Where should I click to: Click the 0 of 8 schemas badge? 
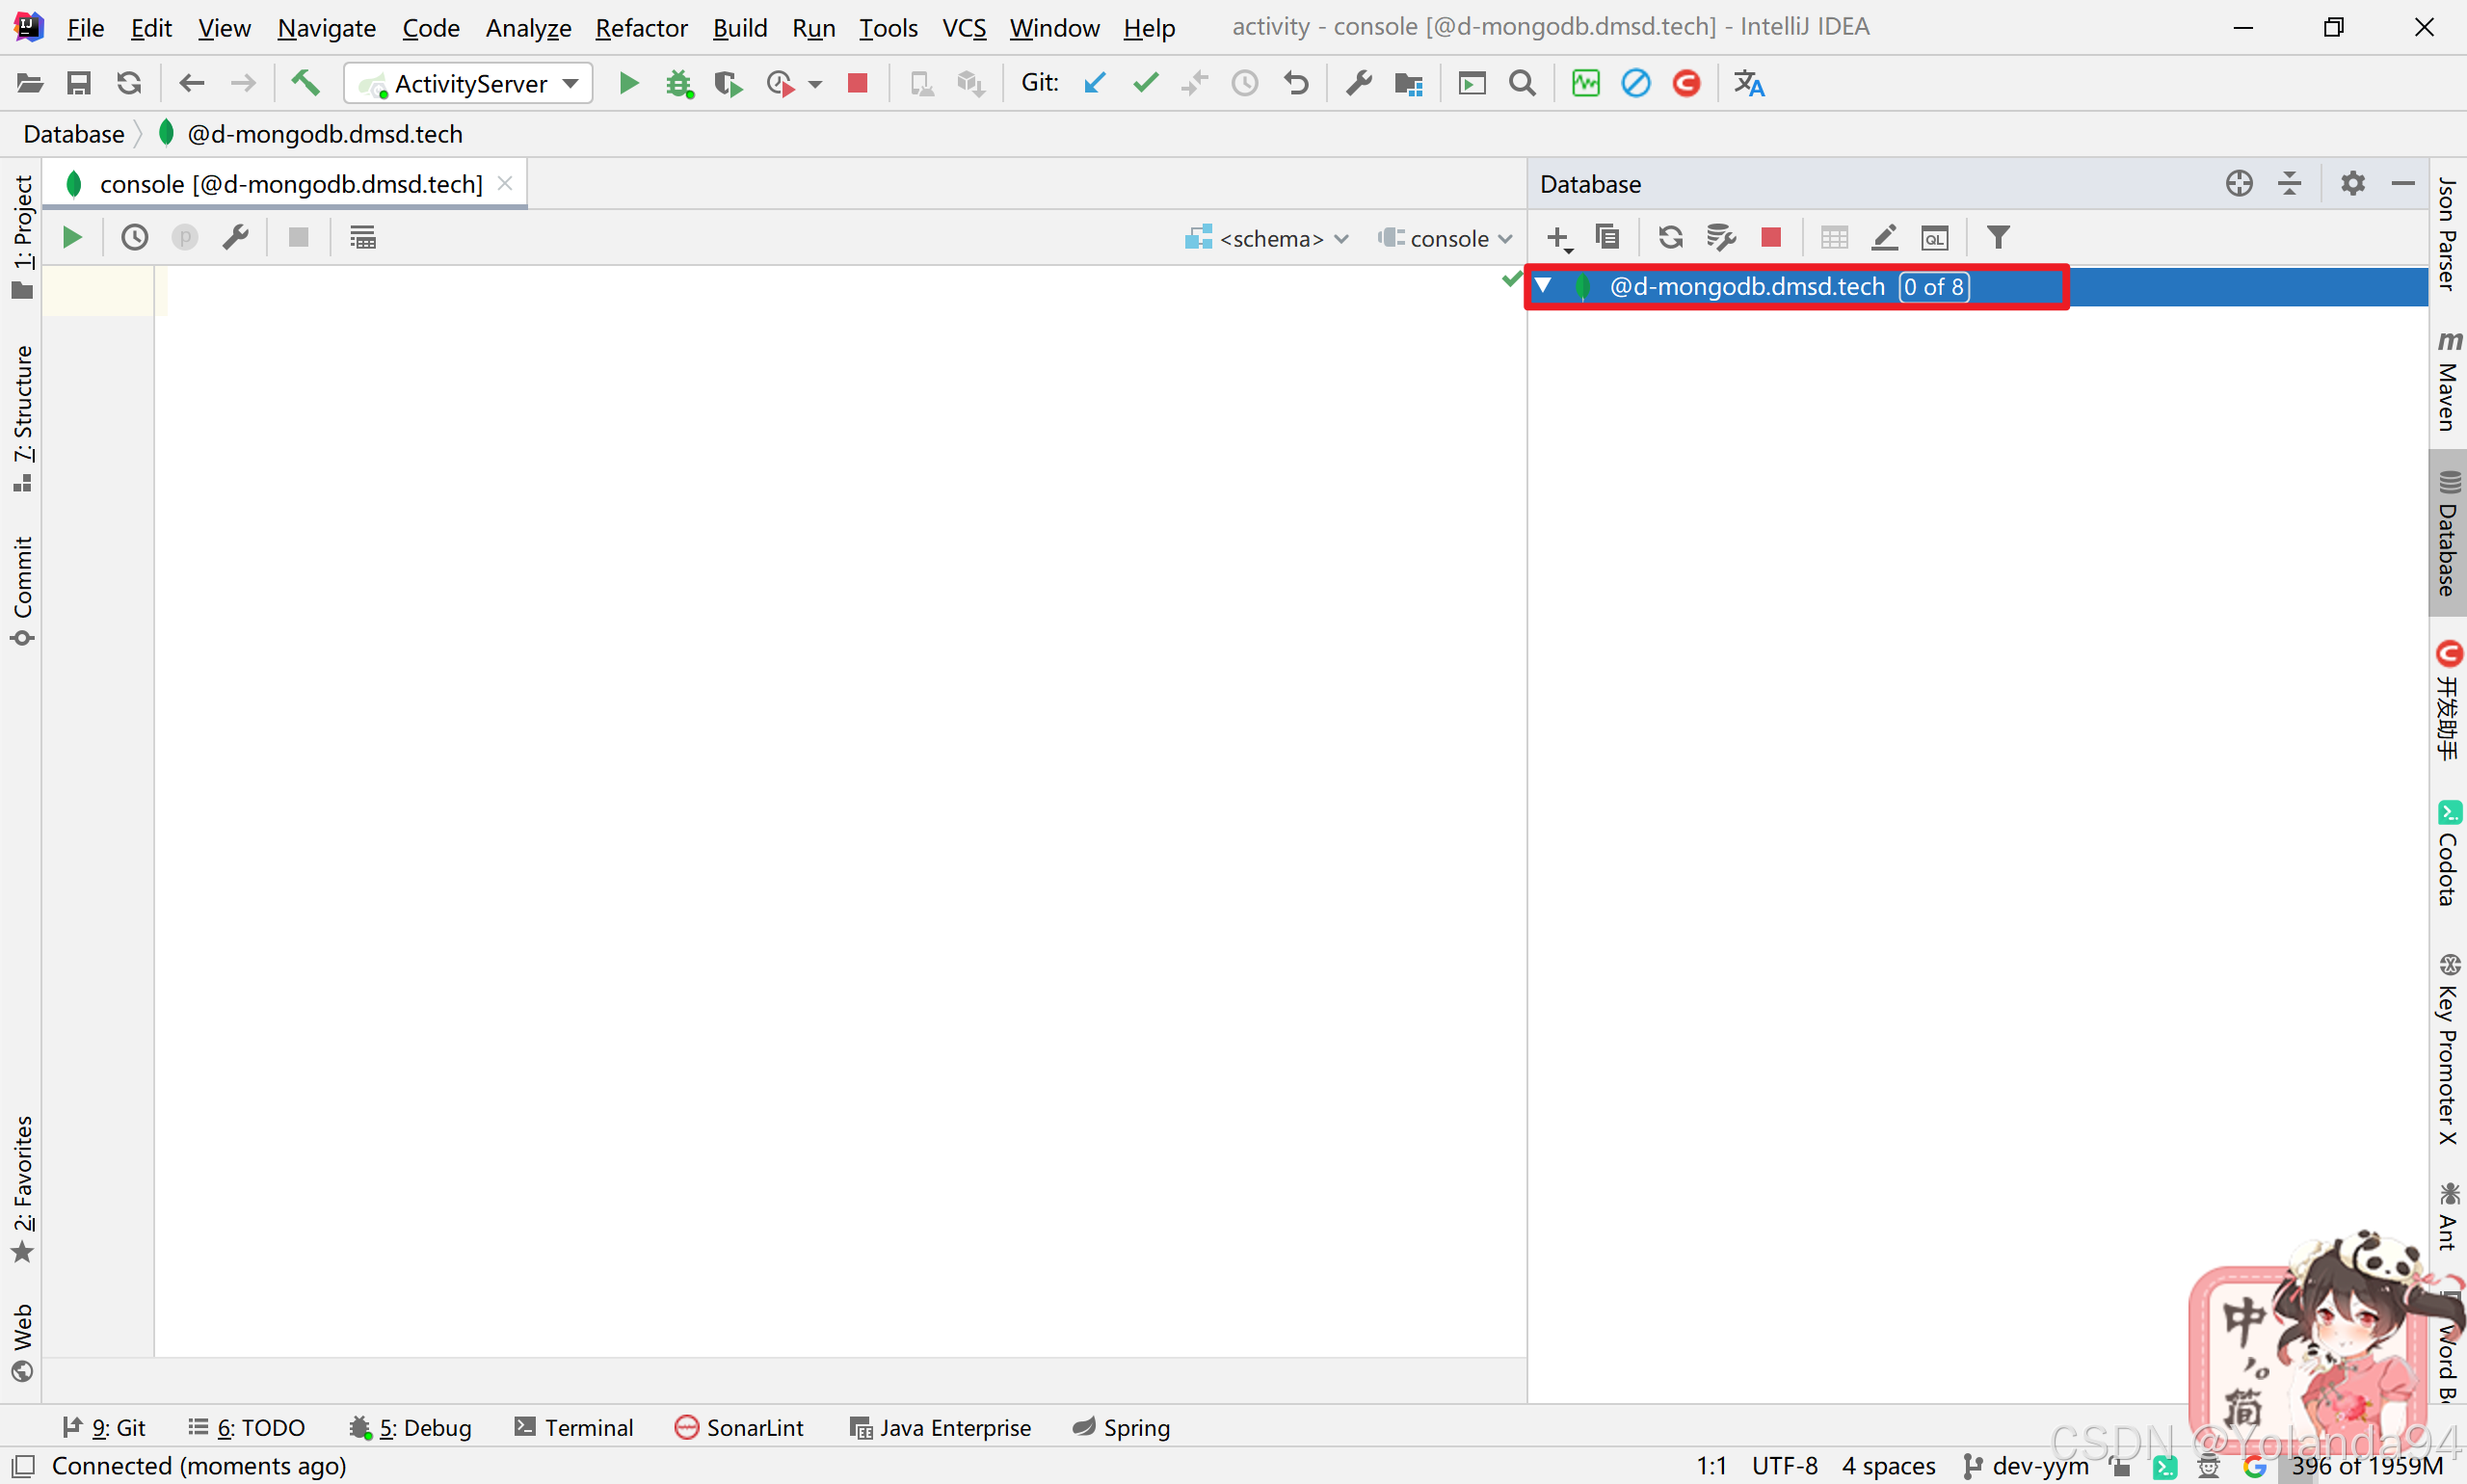[1933, 288]
